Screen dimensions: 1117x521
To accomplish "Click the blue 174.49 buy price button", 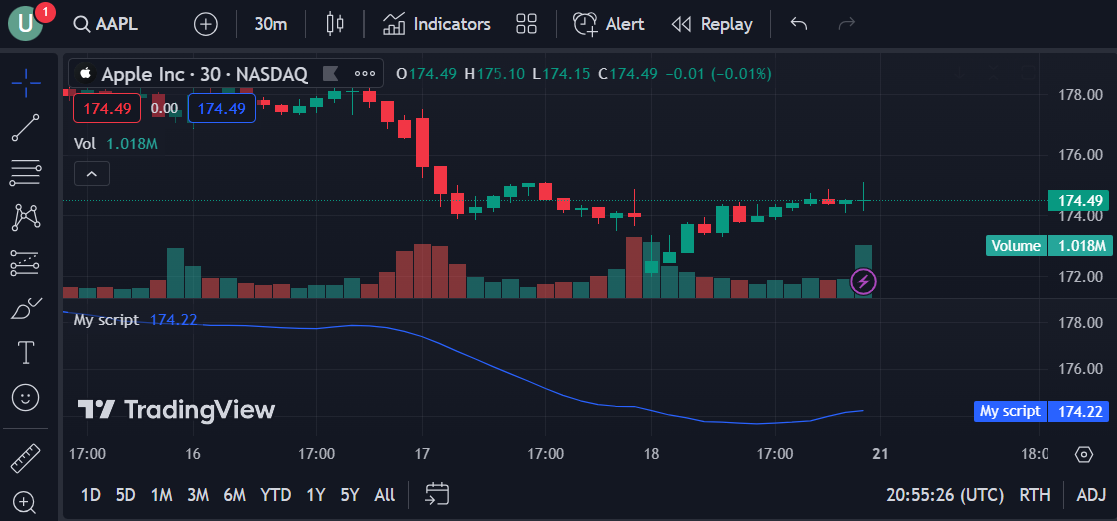I will click(x=222, y=108).
